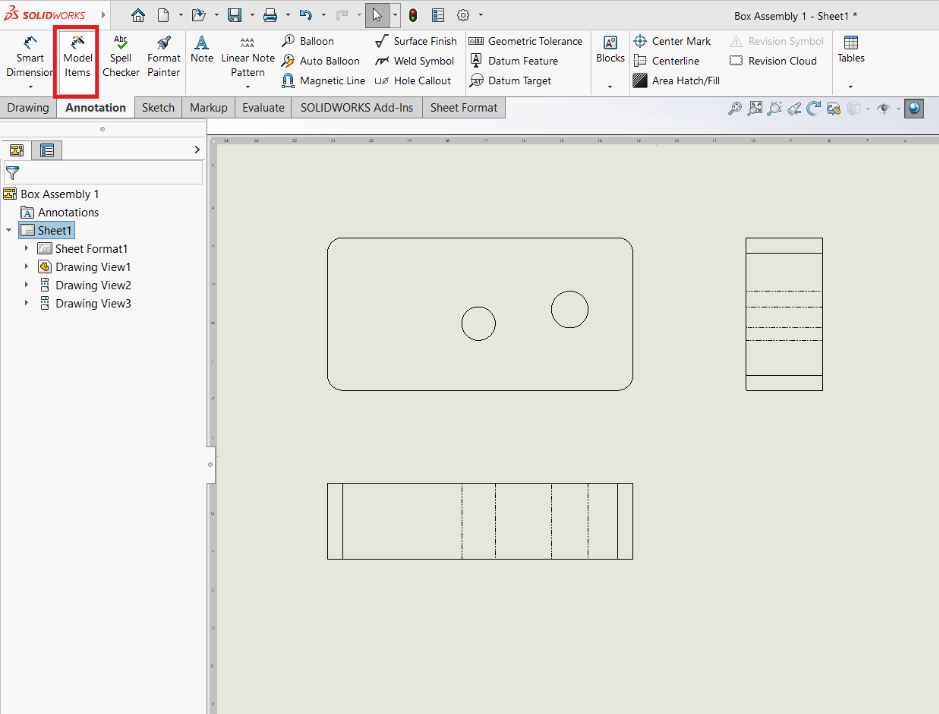
Task: Activate the Format Painter
Action: [x=163, y=57]
